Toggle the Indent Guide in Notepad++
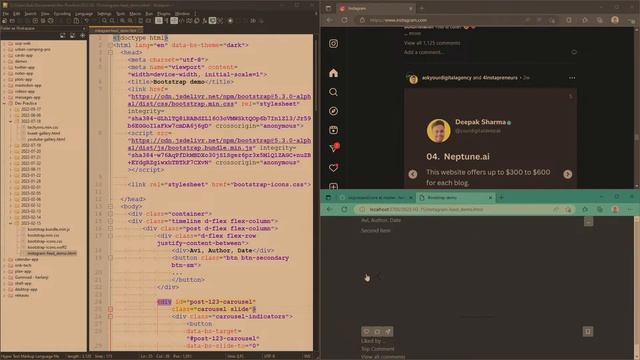The image size is (640, 360). tap(174, 21)
